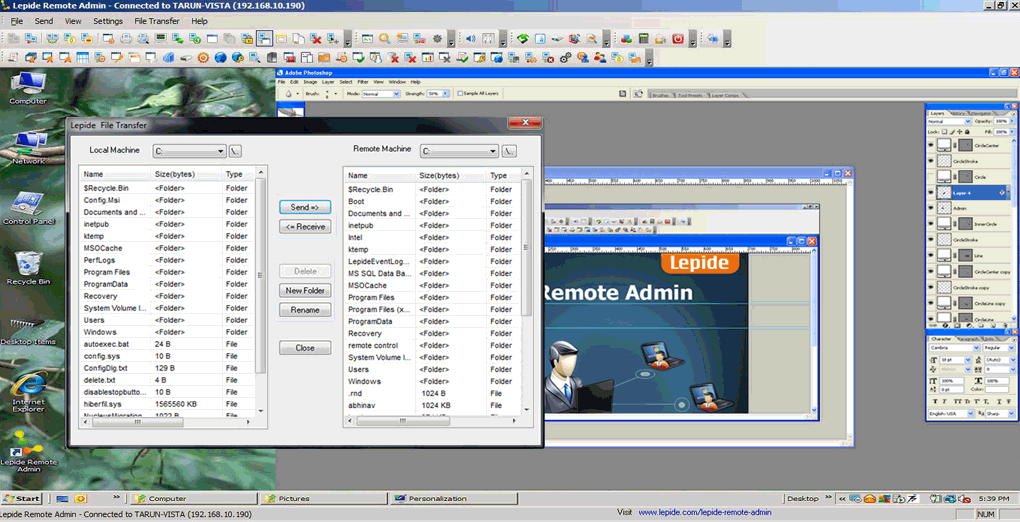Click the local file list horizontal scrollbar

coord(166,422)
